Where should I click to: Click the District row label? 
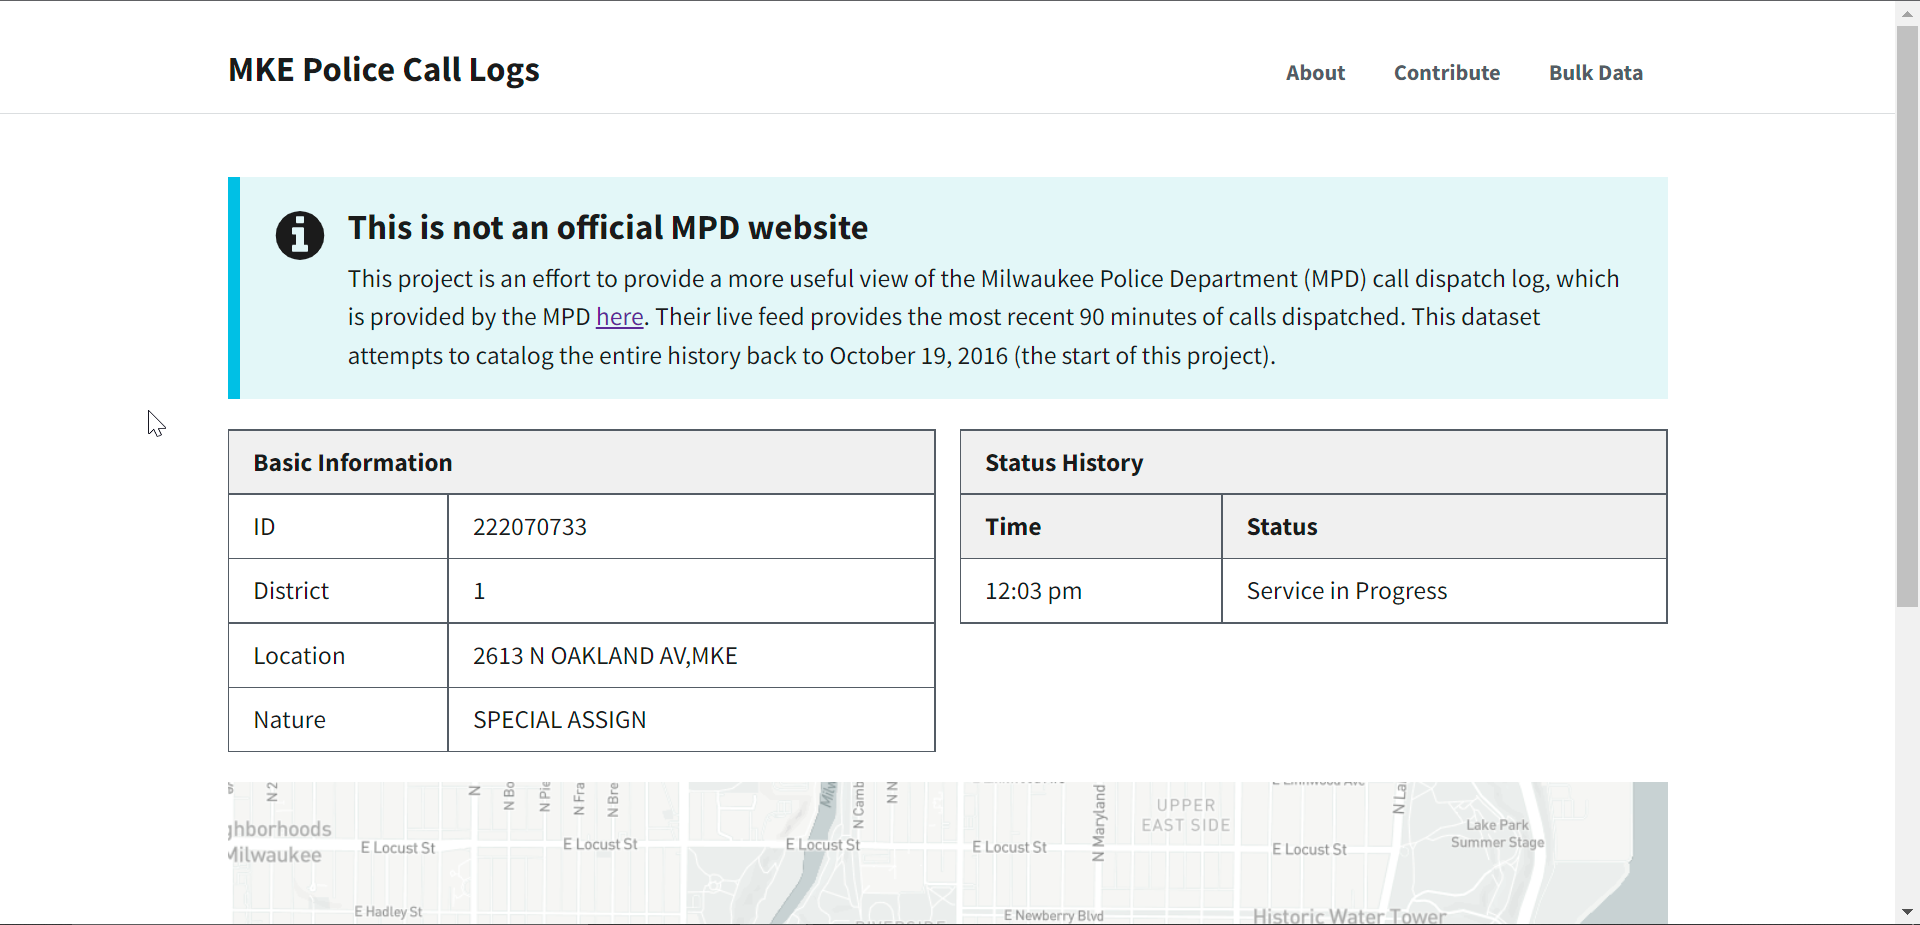click(291, 591)
